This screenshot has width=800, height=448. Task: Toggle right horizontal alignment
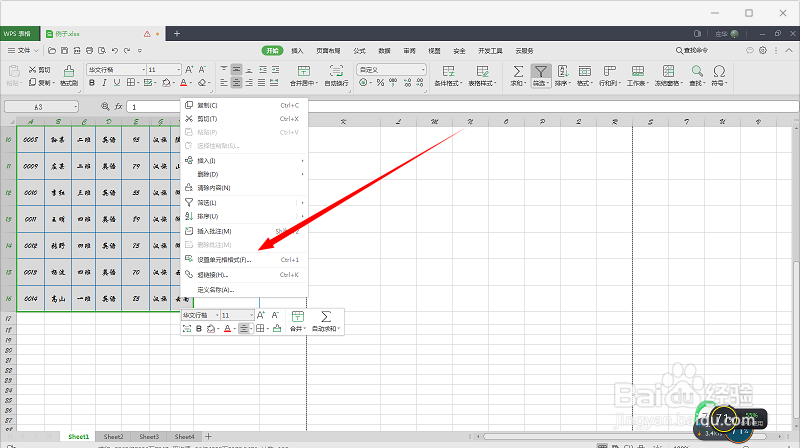point(249,83)
